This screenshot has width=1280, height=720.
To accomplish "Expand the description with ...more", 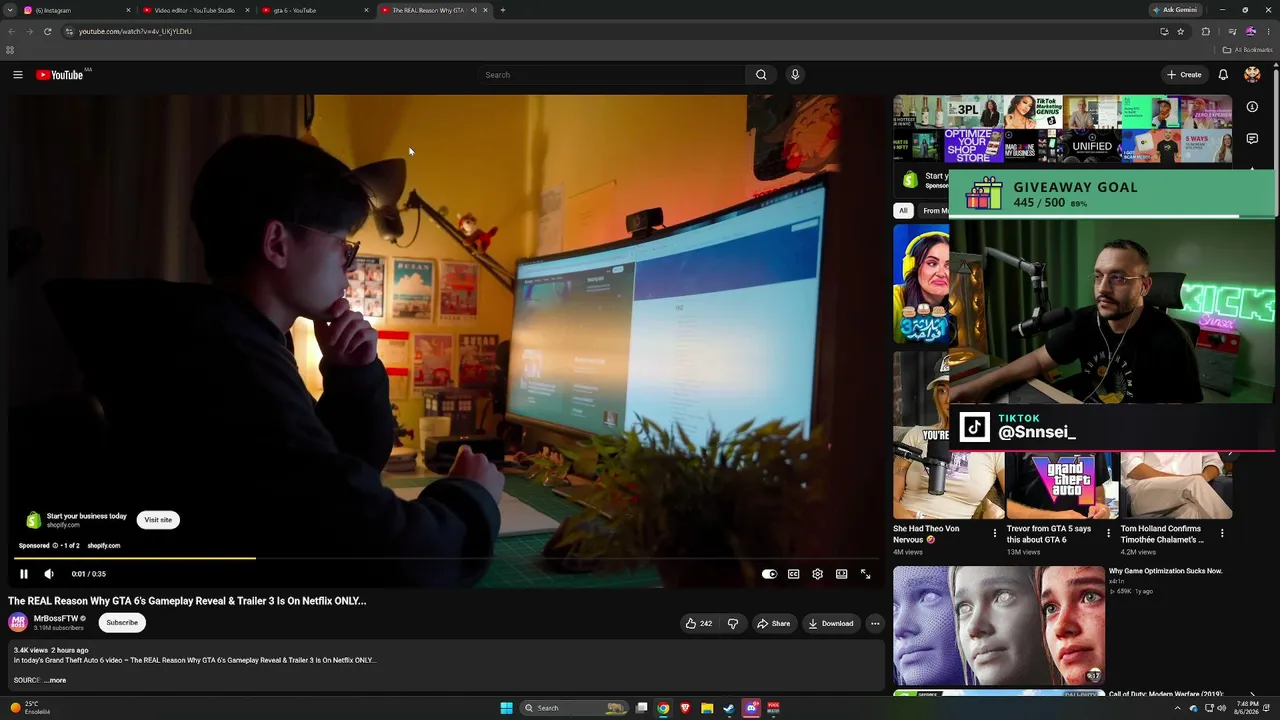I will [x=56, y=680].
